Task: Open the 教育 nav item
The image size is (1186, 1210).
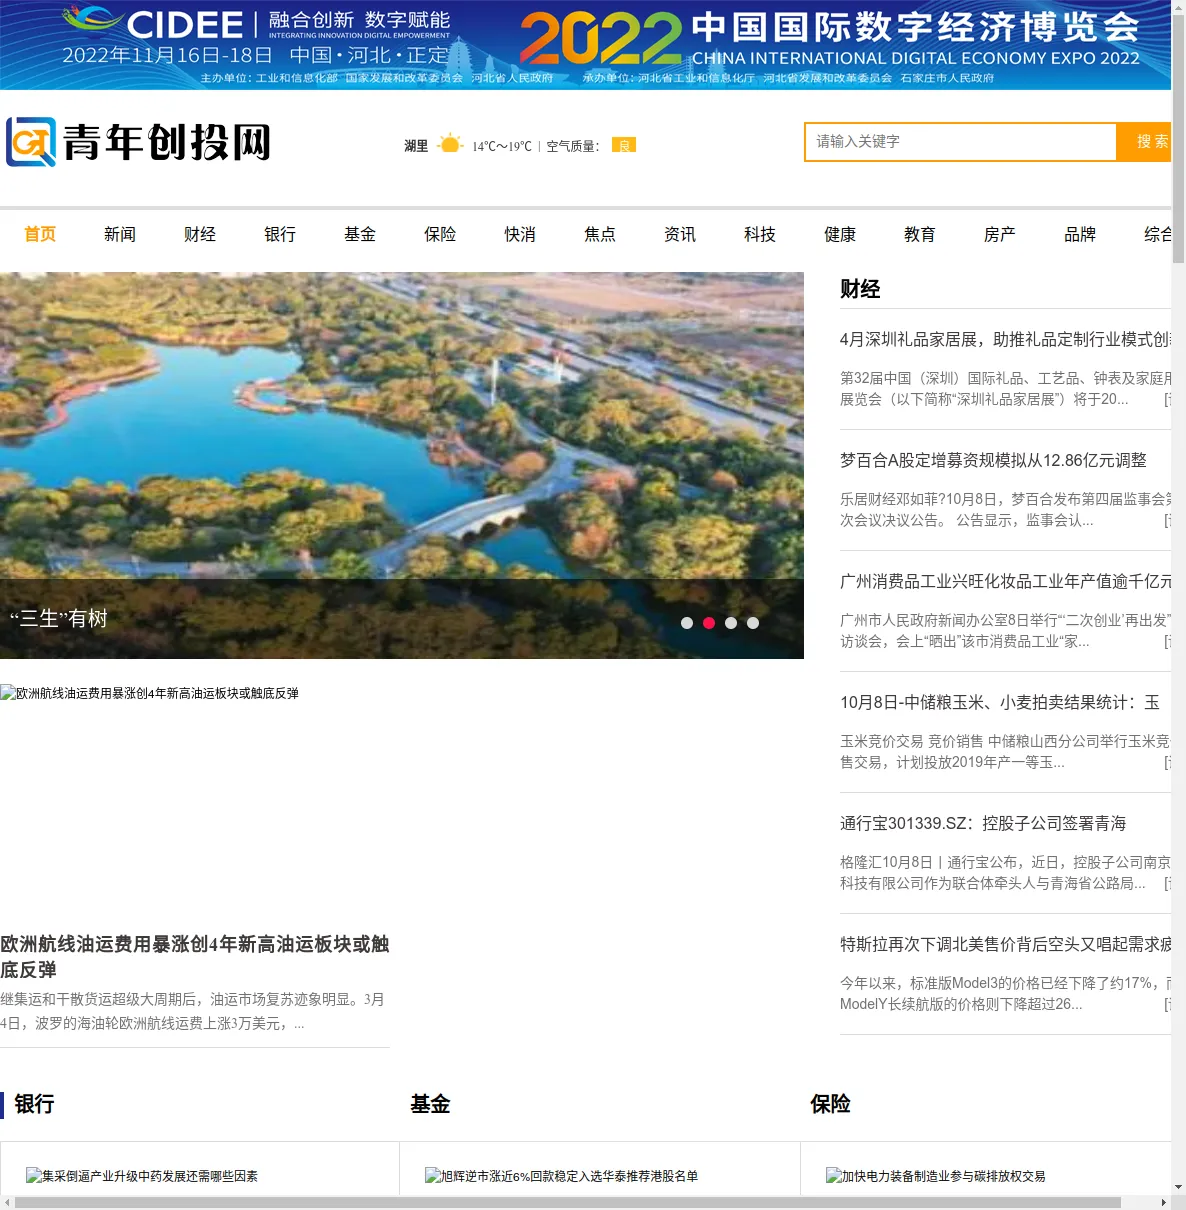Action: coord(920,234)
